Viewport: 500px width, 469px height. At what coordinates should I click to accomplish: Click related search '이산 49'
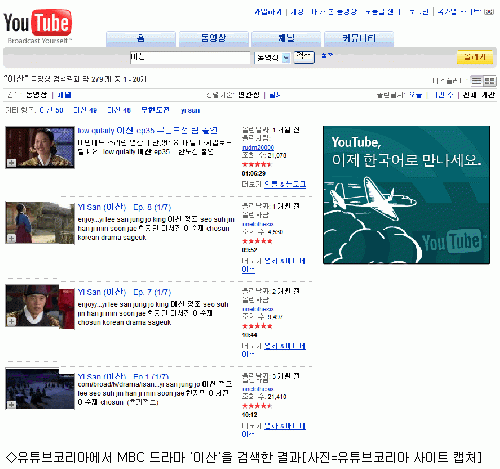(85, 110)
